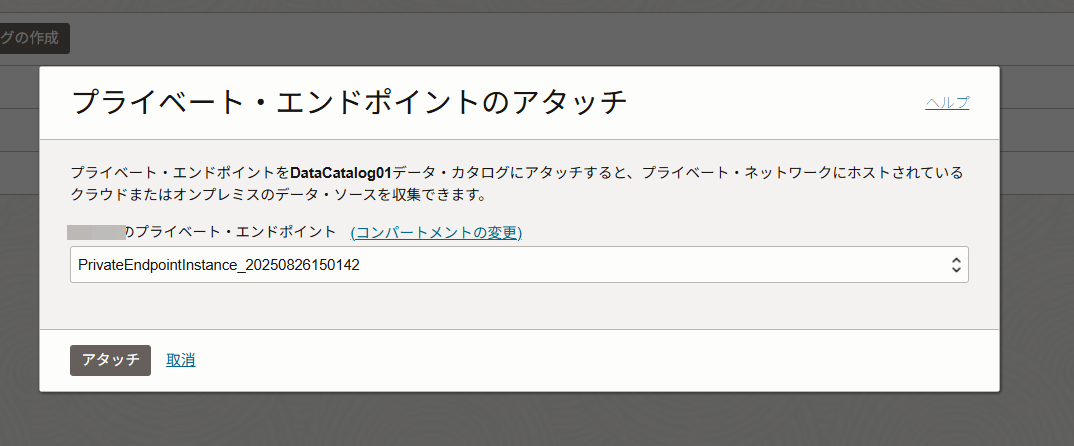1074x446 pixels.
Task: Click the up-down arrow icon of the dropdown
Action: [x=956, y=265]
